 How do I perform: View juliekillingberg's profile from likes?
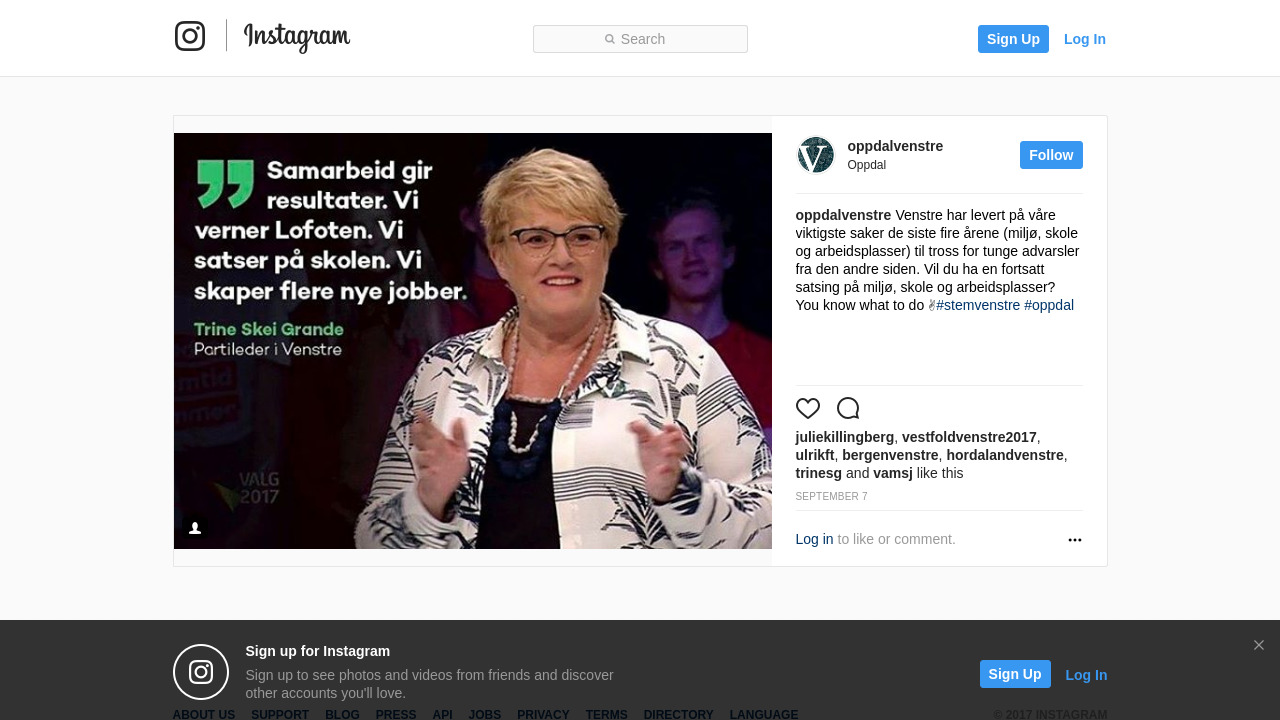[845, 437]
